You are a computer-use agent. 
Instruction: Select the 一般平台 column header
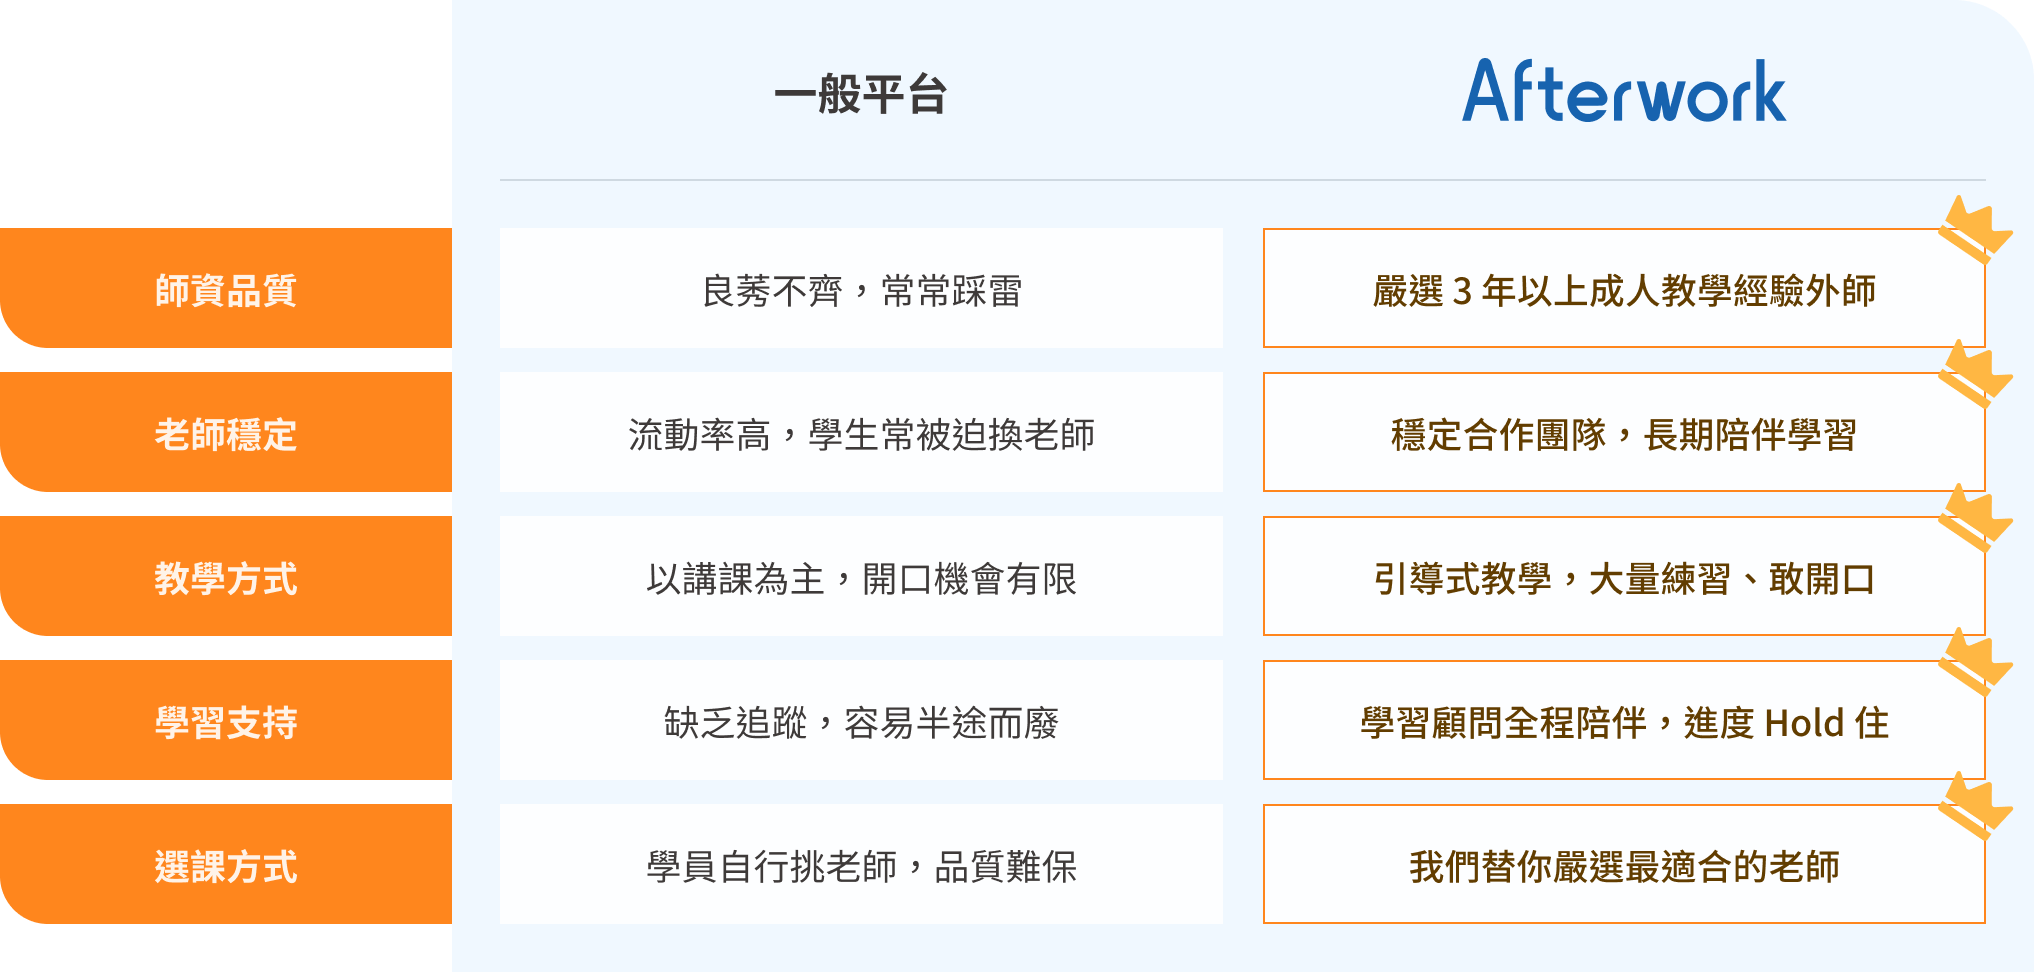click(860, 95)
